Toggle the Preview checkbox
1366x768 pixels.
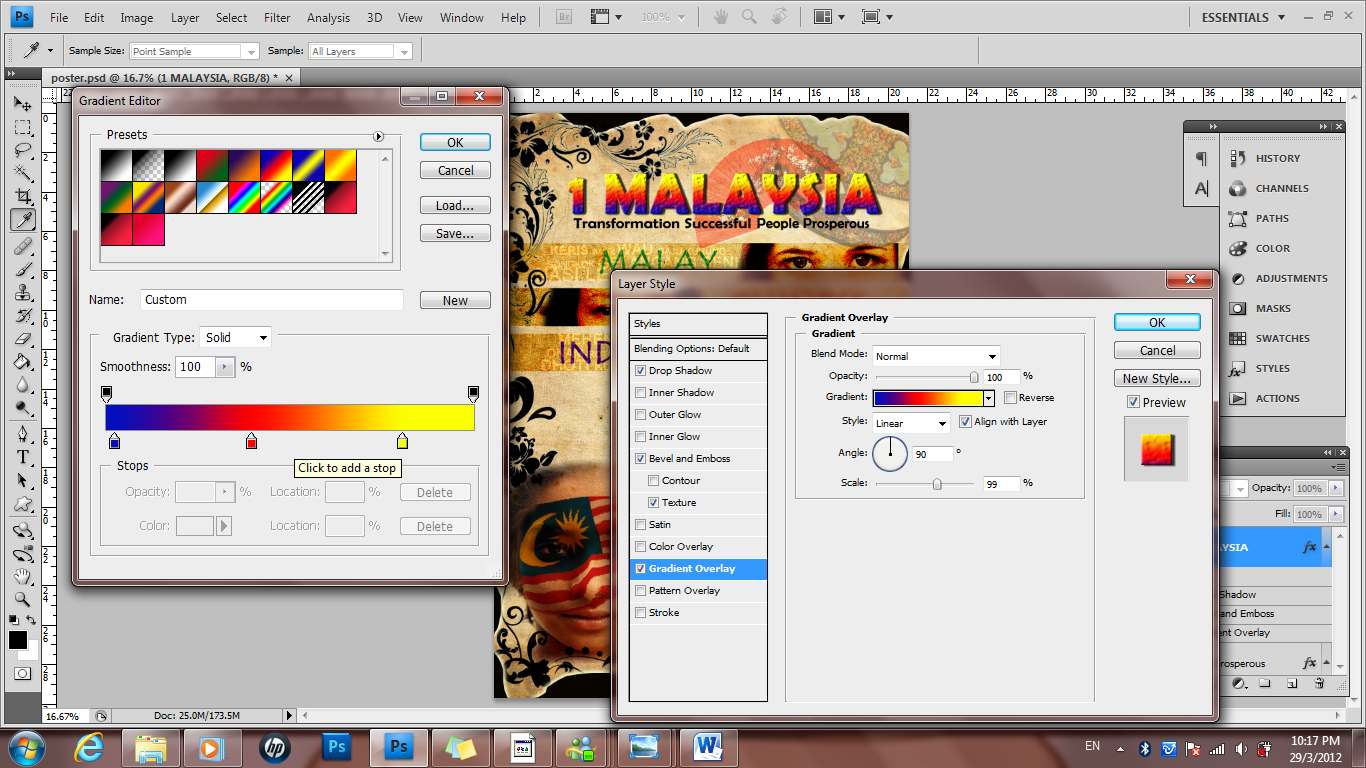[1133, 402]
